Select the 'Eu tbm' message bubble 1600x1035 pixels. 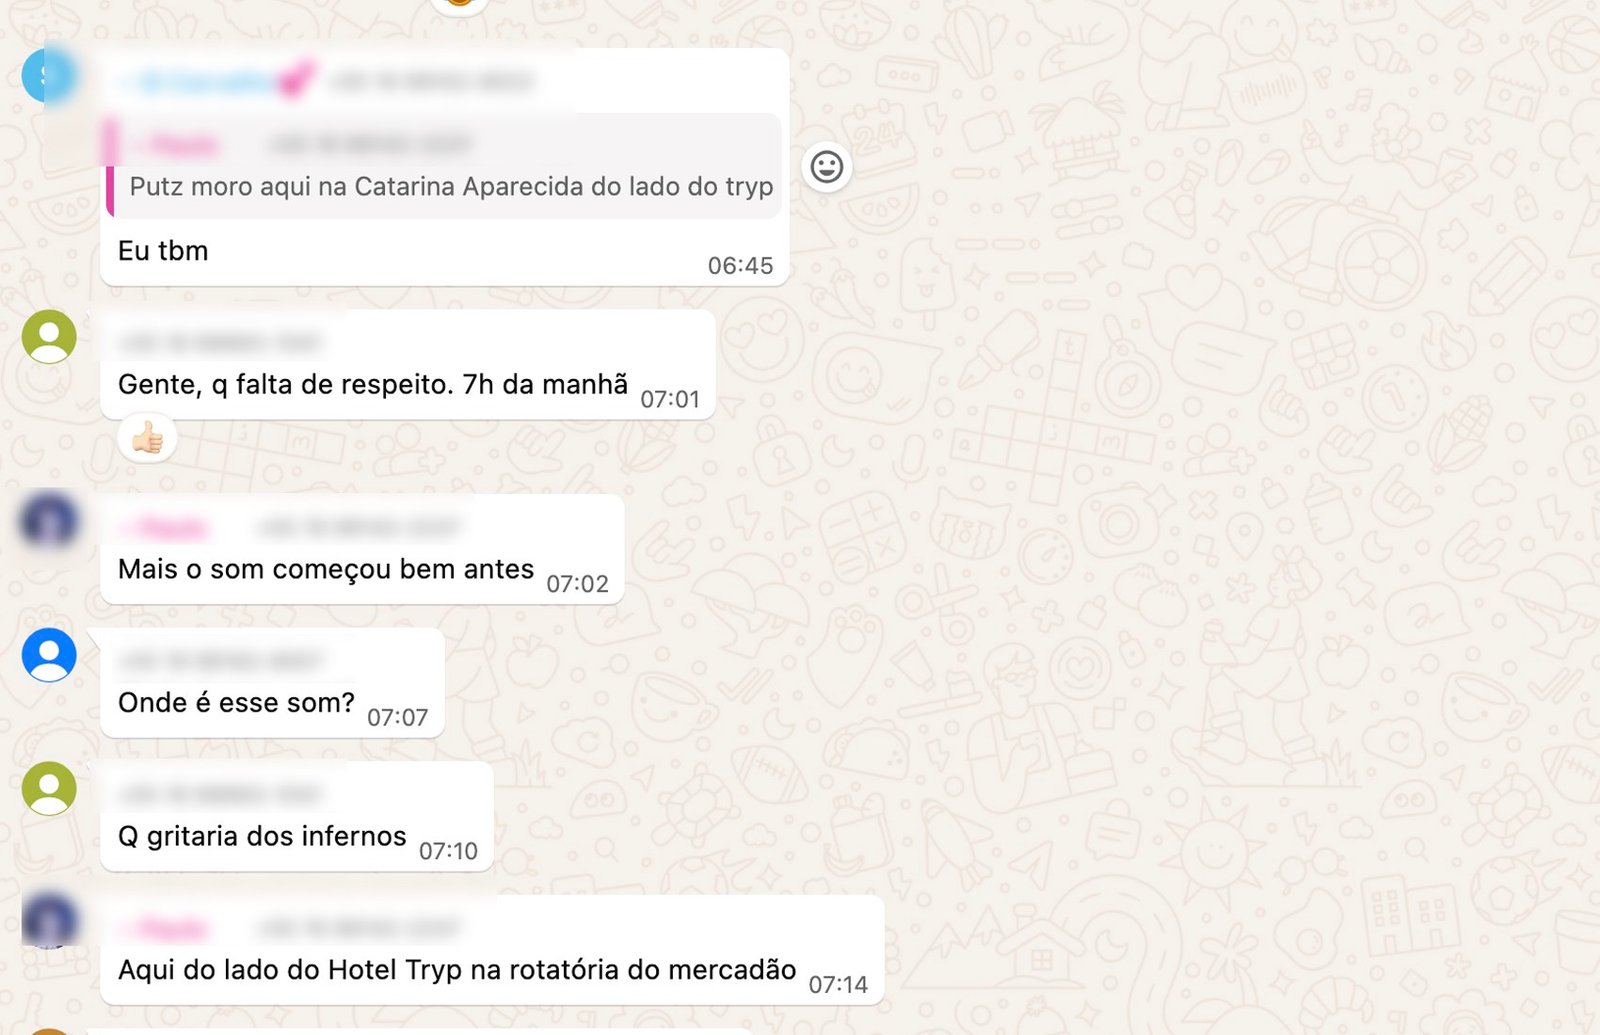(445, 167)
